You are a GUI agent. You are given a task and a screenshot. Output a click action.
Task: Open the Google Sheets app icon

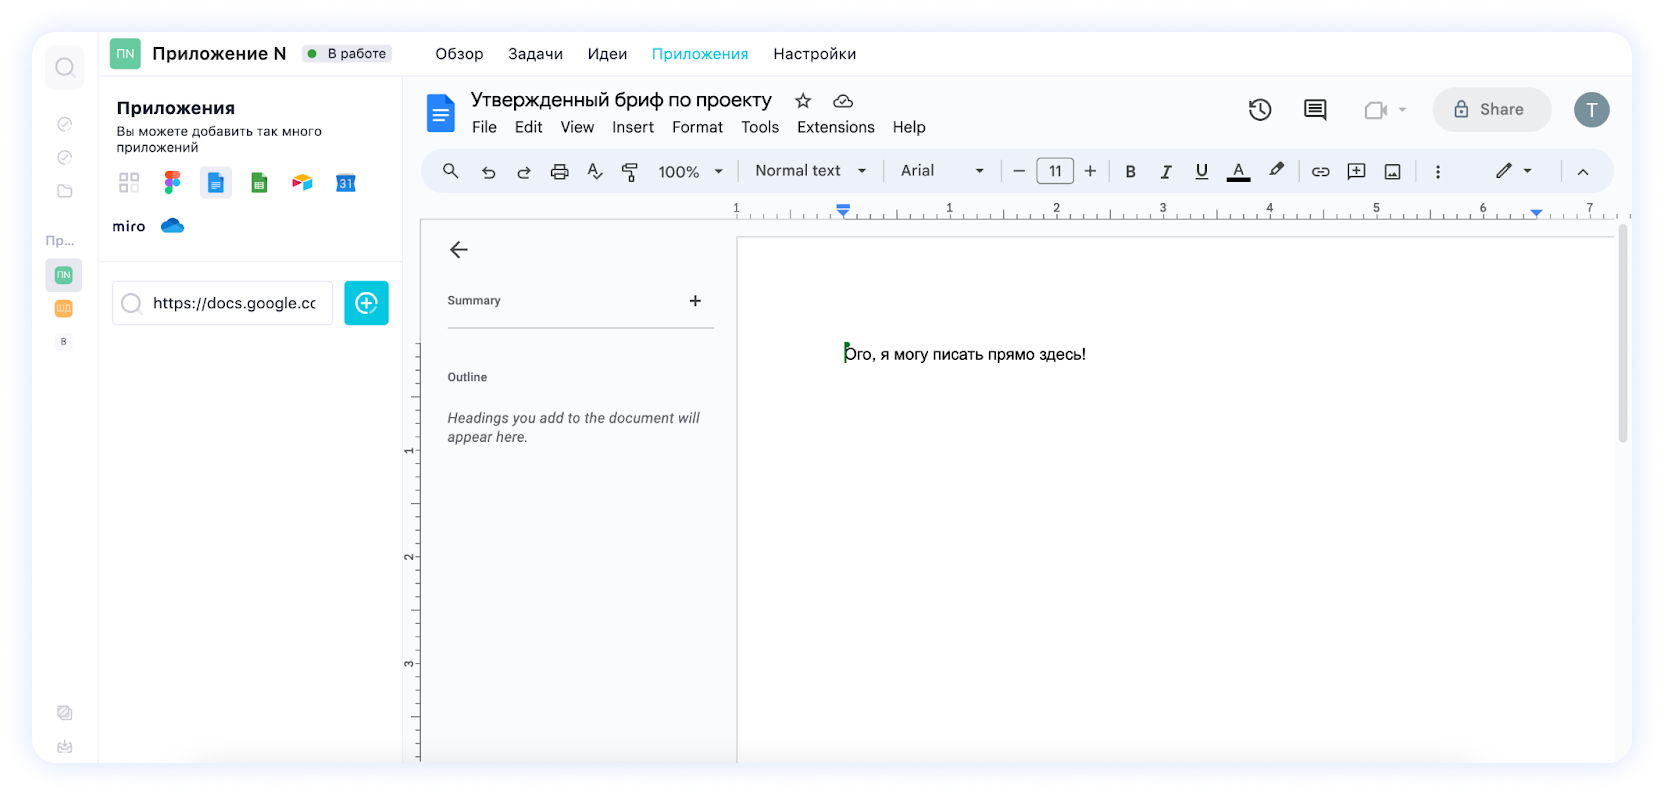[259, 183]
